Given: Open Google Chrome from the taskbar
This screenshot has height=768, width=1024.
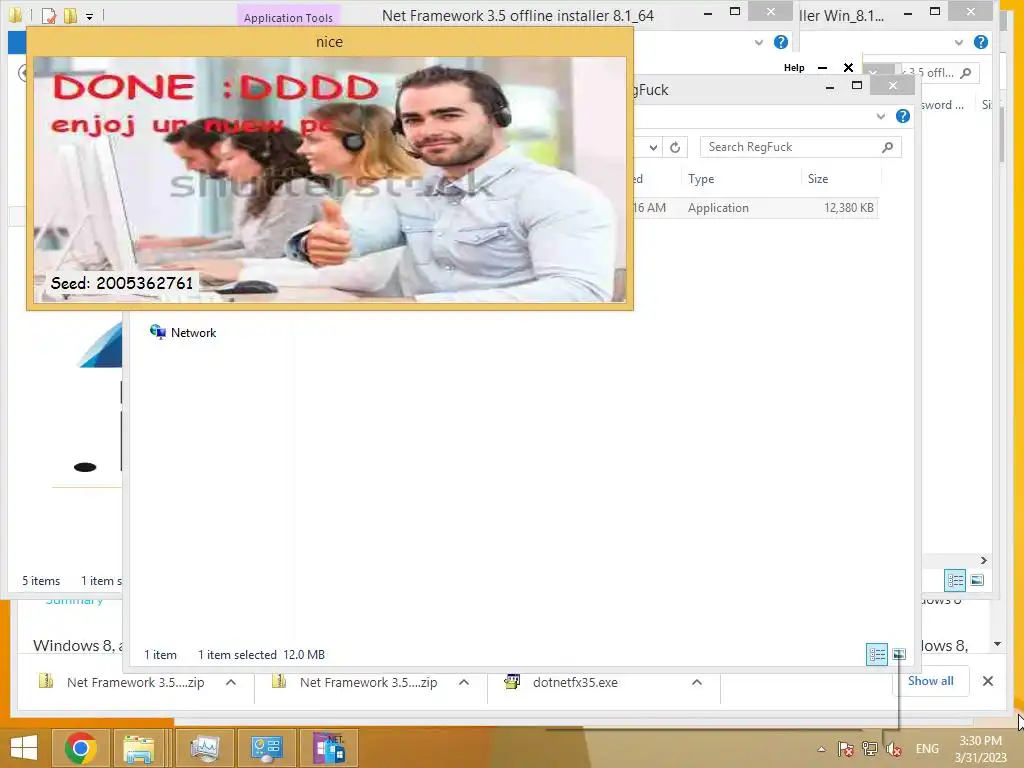Looking at the screenshot, I should pos(80,748).
